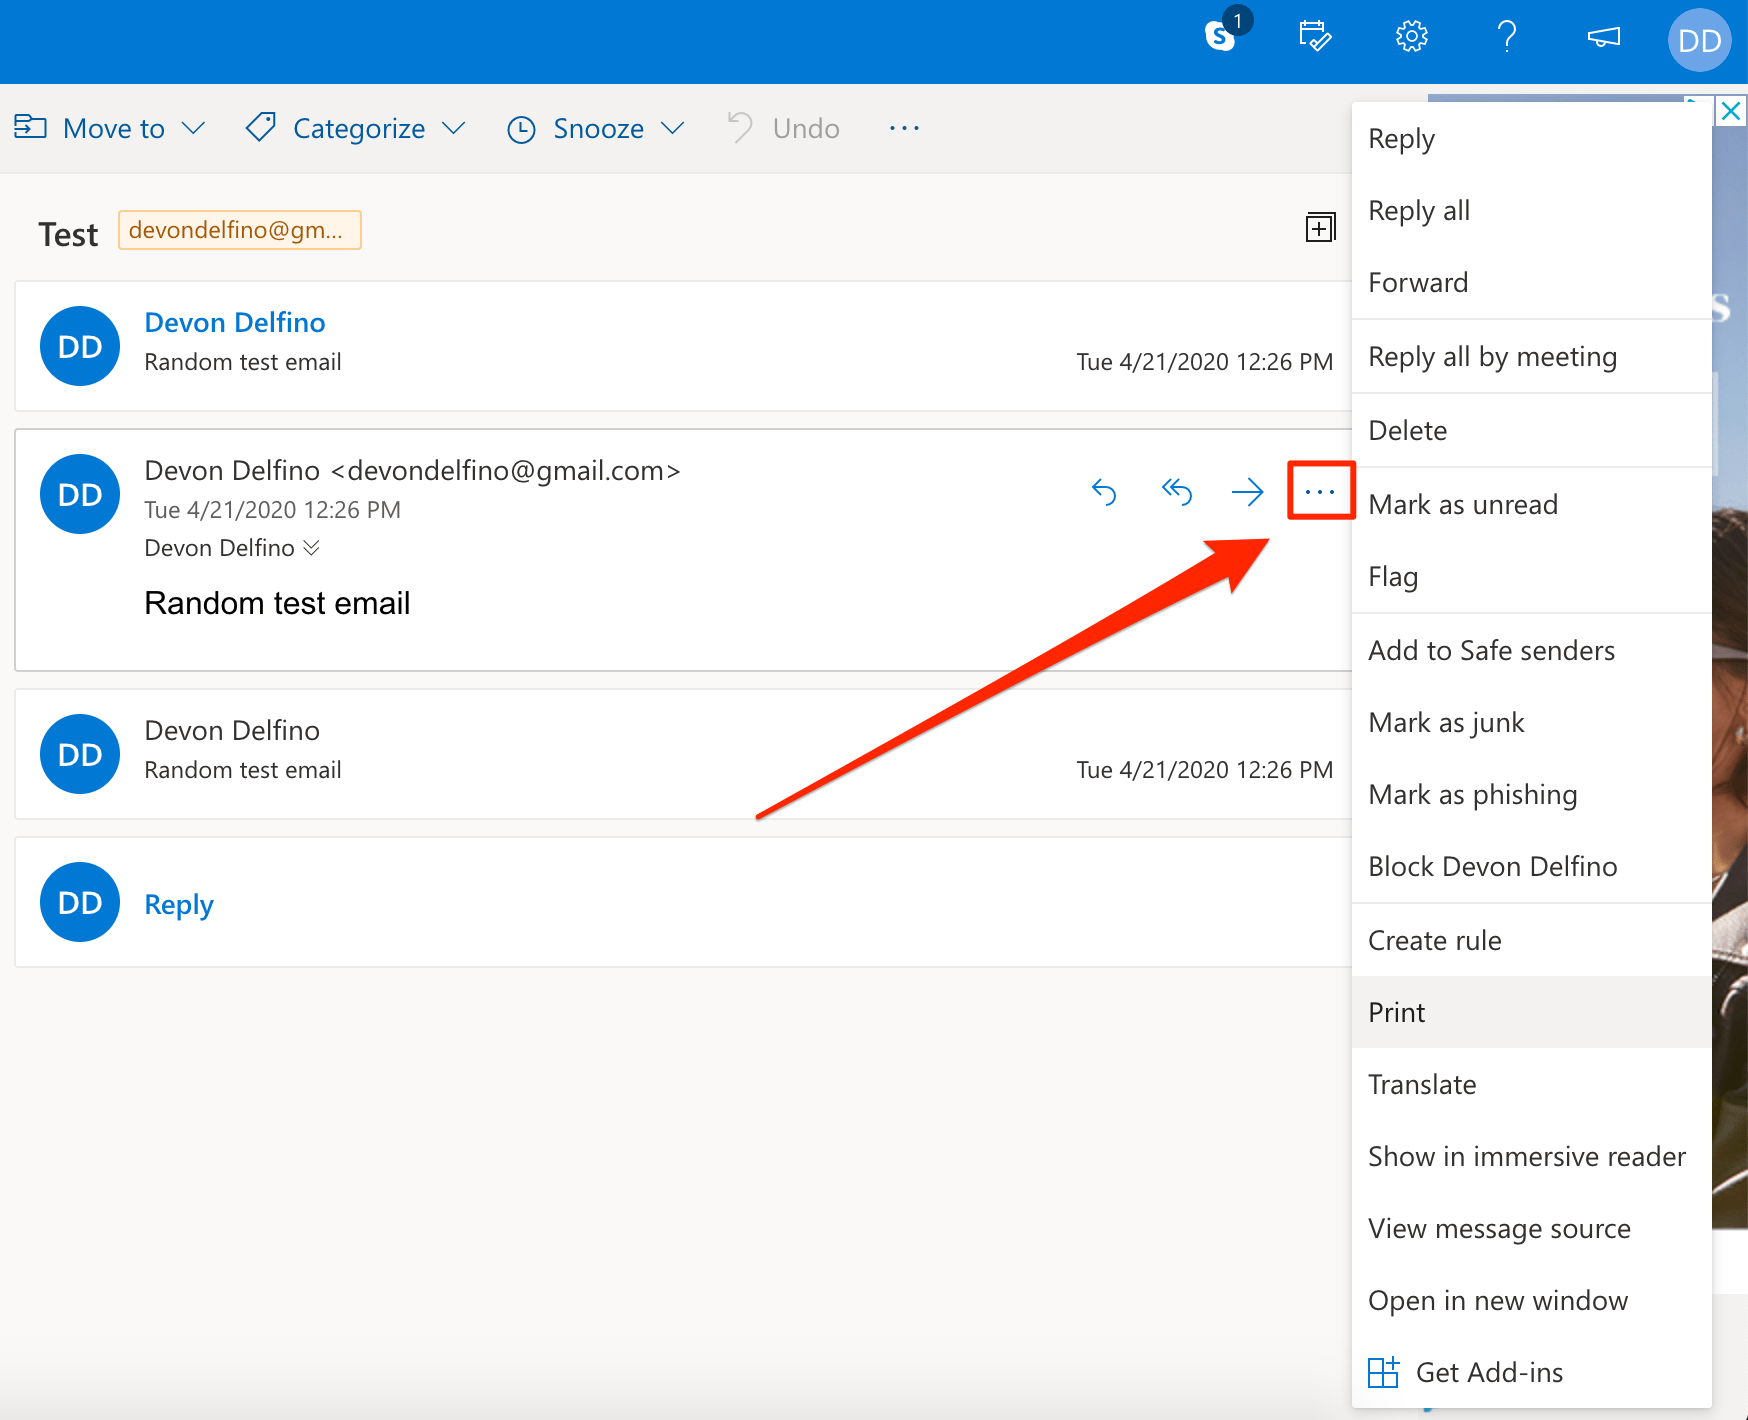Image resolution: width=1748 pixels, height=1420 pixels.
Task: Click the expand conversation icon beside subject
Action: coord(1320,228)
